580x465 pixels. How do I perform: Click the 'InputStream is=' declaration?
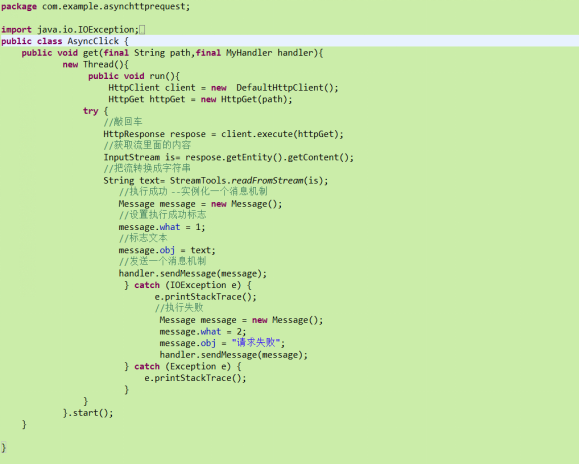(142, 157)
